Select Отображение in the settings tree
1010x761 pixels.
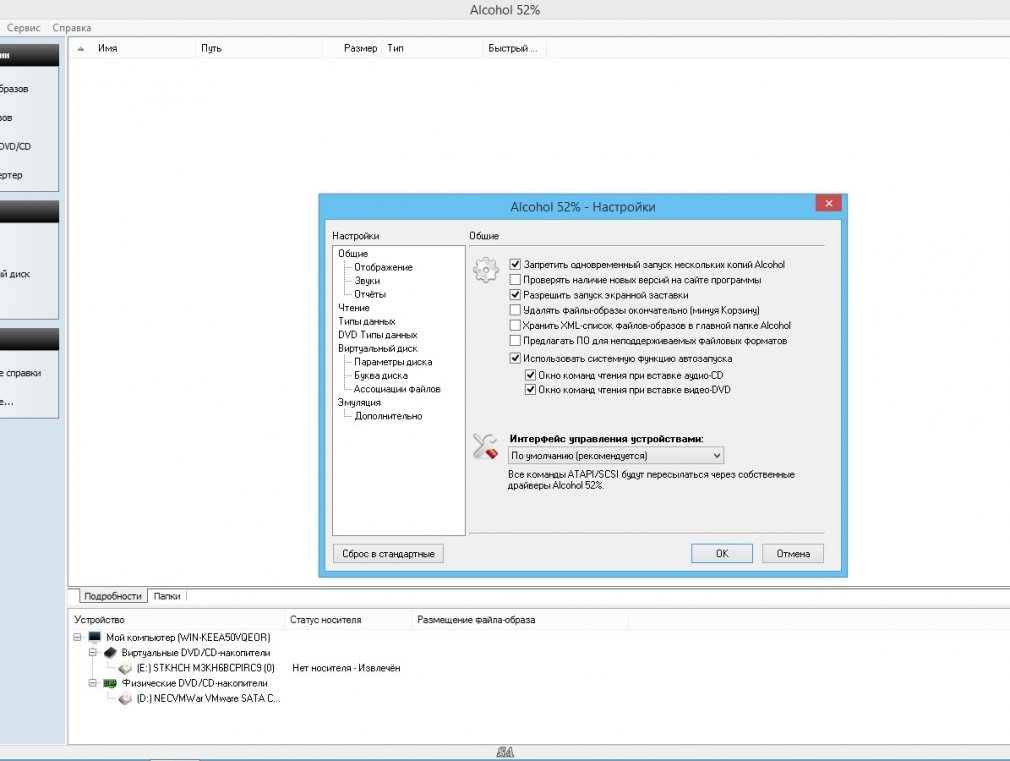pos(383,267)
